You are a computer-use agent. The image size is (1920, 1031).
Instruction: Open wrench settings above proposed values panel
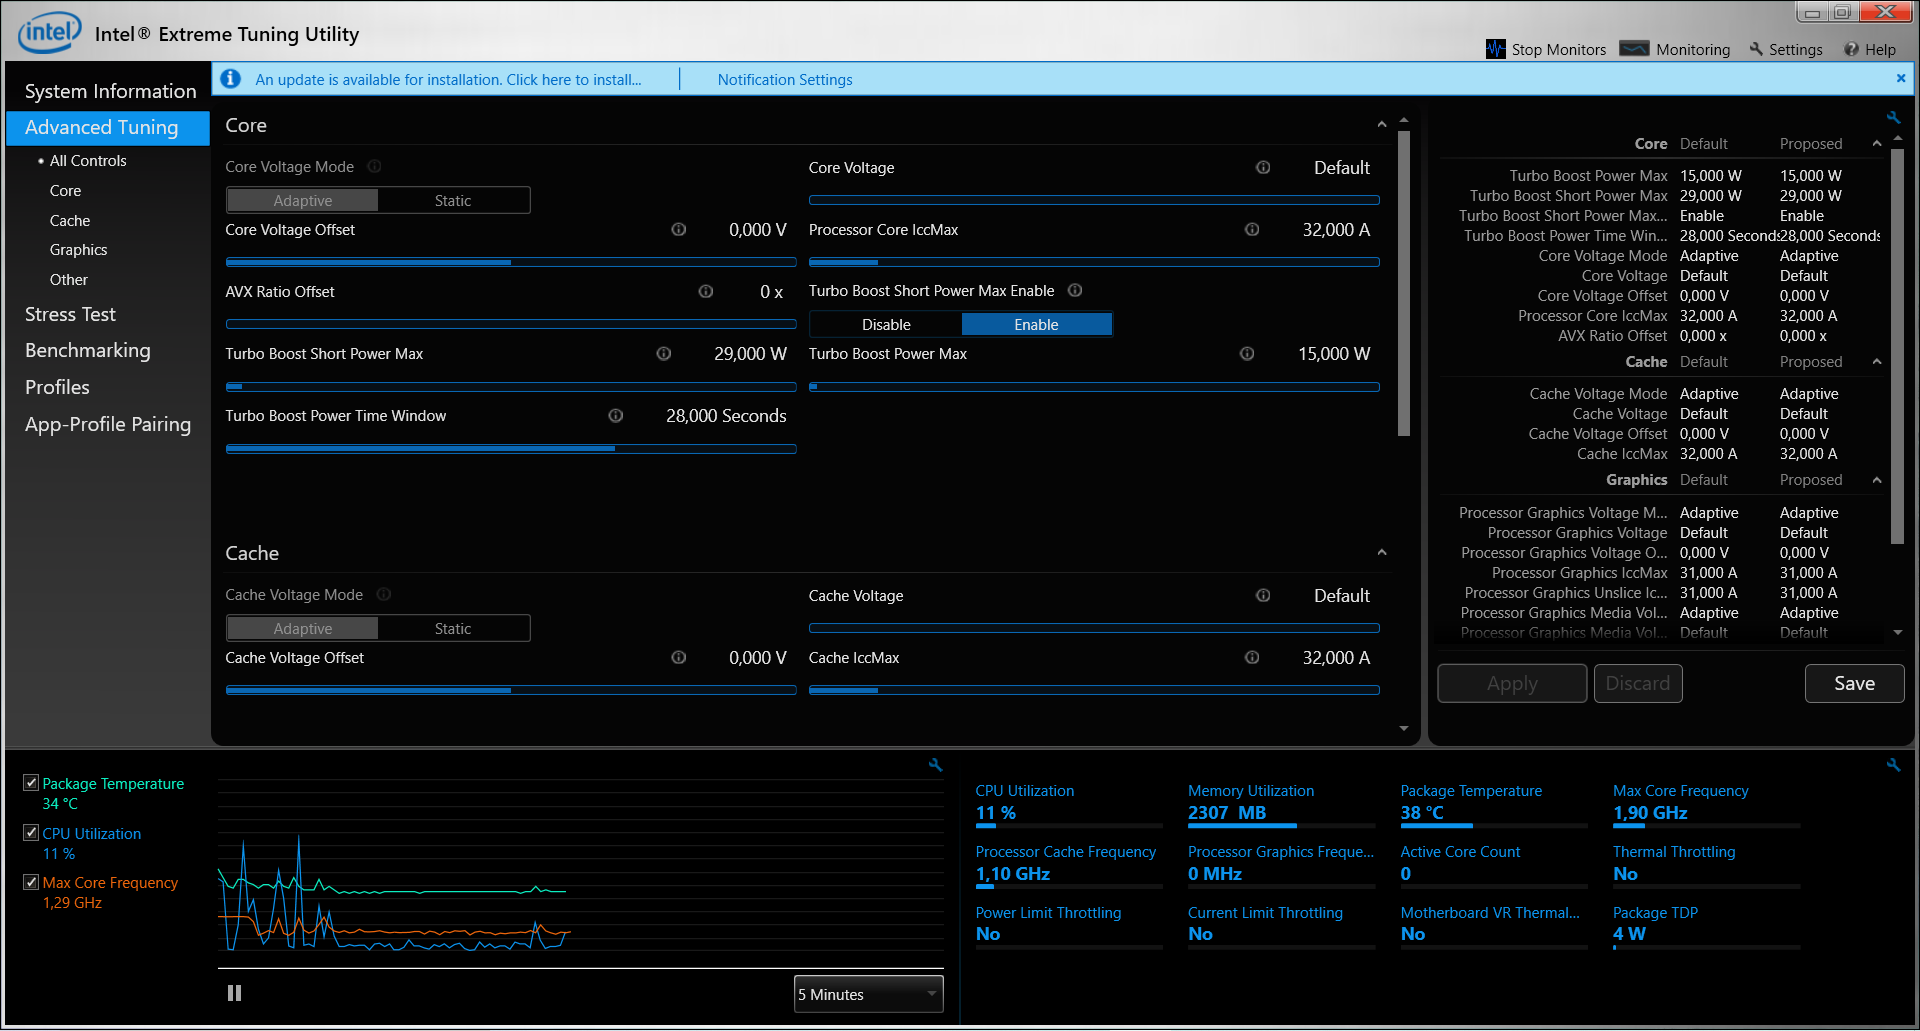click(1893, 117)
